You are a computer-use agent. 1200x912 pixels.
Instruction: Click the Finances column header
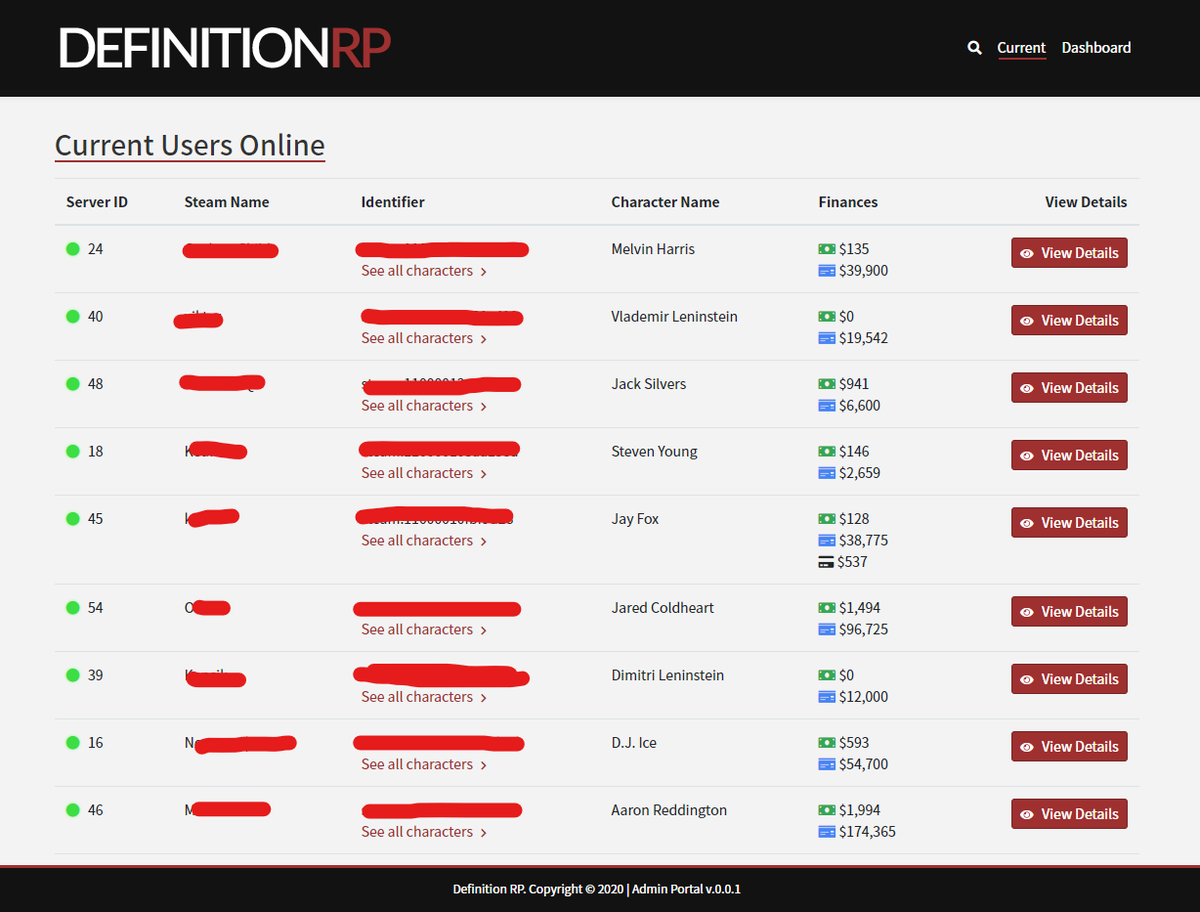point(848,202)
